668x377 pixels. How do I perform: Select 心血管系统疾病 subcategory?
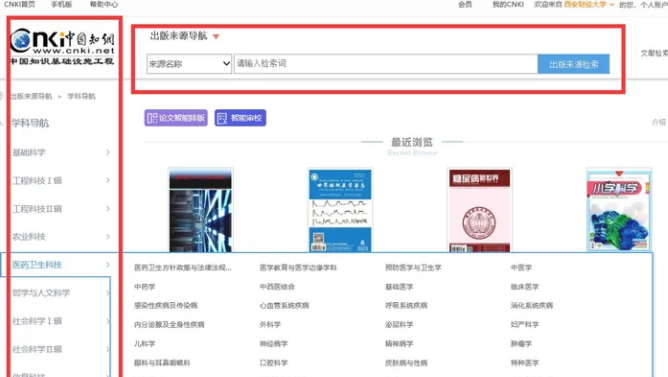284,305
